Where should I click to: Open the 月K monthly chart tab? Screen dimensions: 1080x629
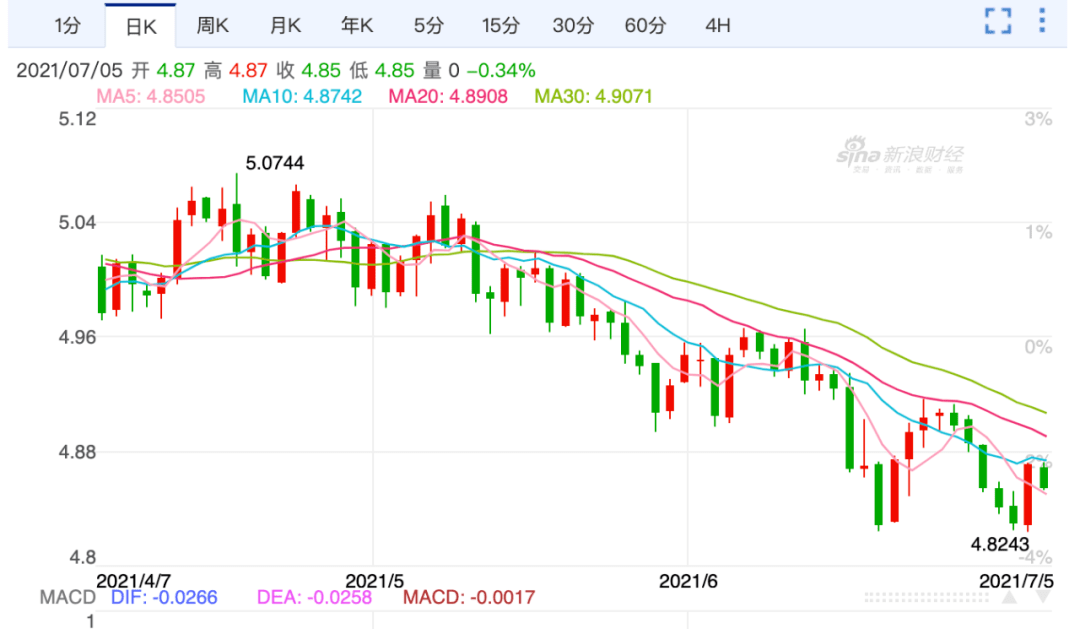(x=285, y=26)
